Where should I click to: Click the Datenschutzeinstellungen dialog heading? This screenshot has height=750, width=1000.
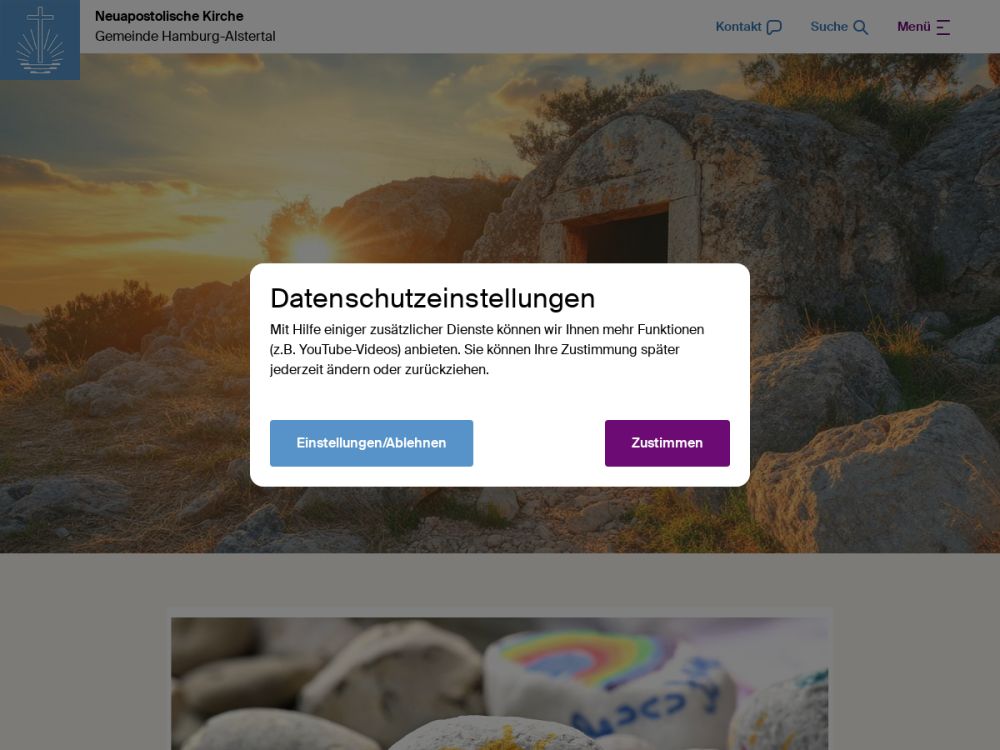point(432,298)
